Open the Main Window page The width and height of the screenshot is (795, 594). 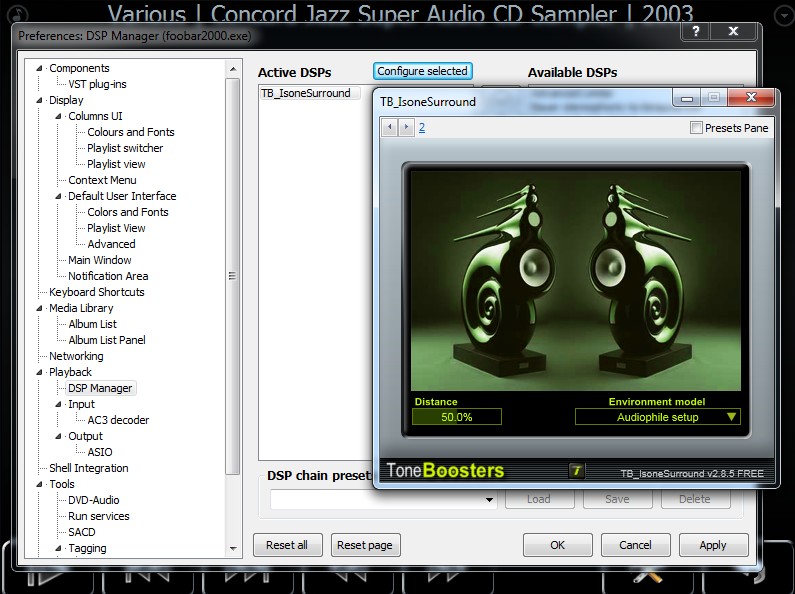[x=100, y=260]
